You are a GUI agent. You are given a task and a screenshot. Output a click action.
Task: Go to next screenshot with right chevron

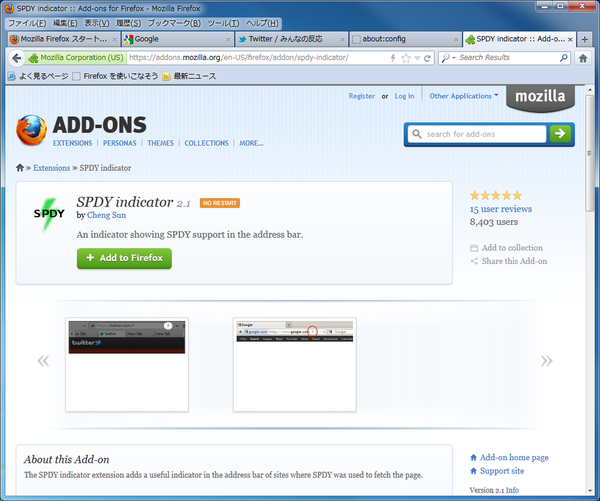pos(546,361)
